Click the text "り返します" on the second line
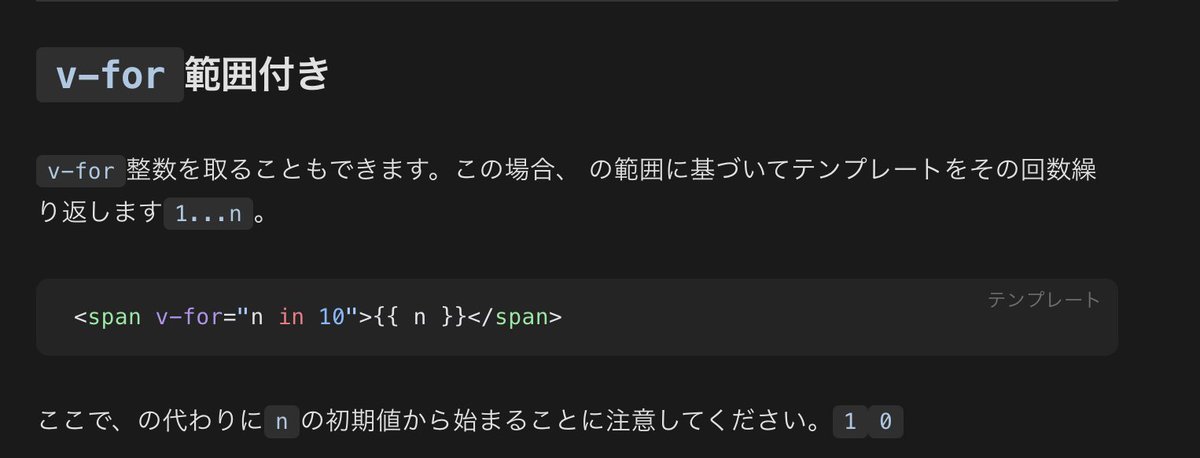 [x=99, y=213]
